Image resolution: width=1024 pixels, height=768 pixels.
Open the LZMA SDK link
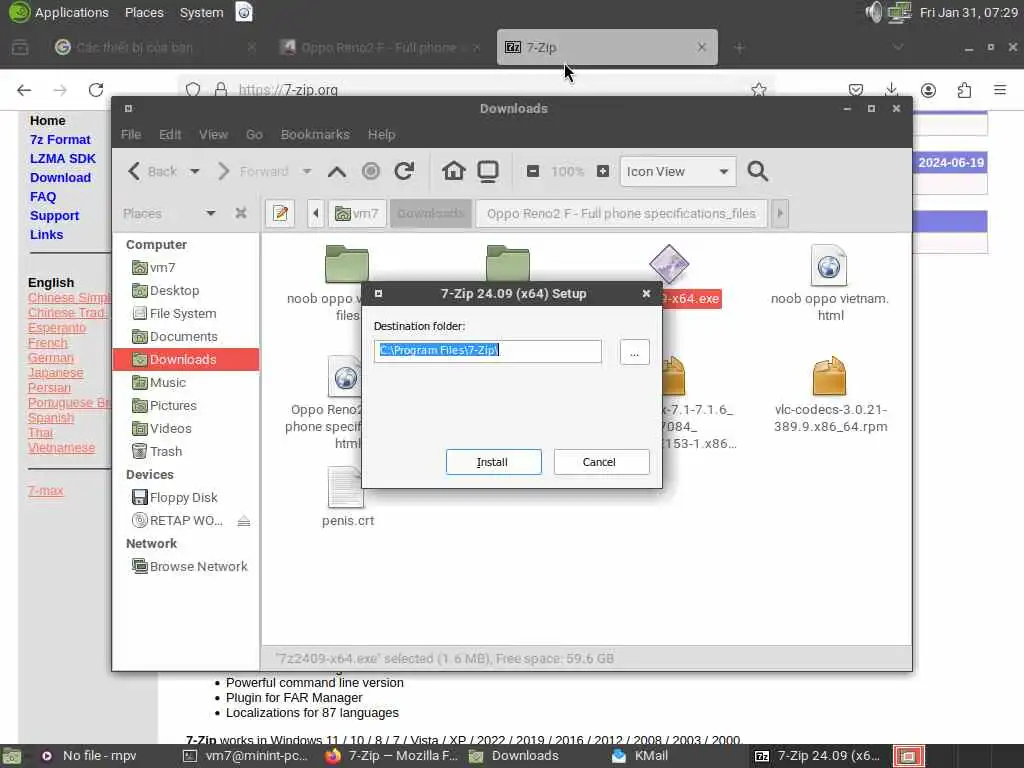pos(63,159)
